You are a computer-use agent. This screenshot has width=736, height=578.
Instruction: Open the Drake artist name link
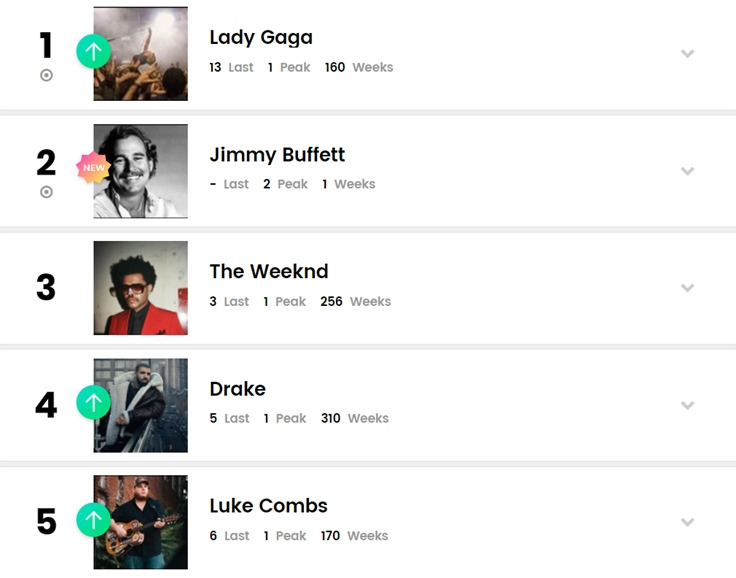click(238, 389)
